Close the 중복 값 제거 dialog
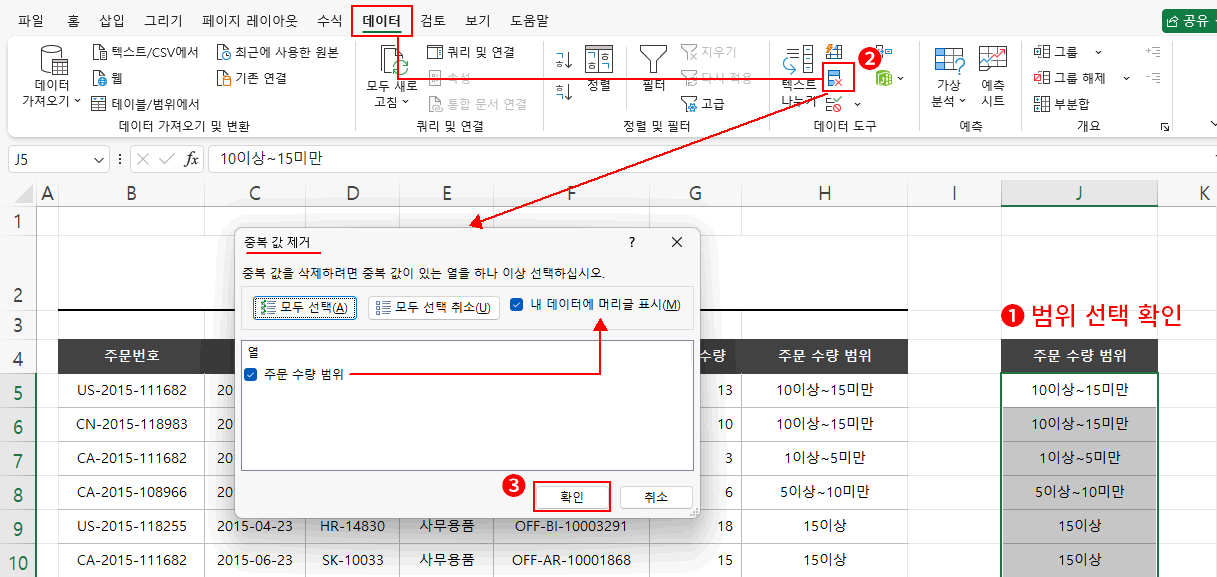Viewport: 1217px width, 577px height. click(x=677, y=242)
